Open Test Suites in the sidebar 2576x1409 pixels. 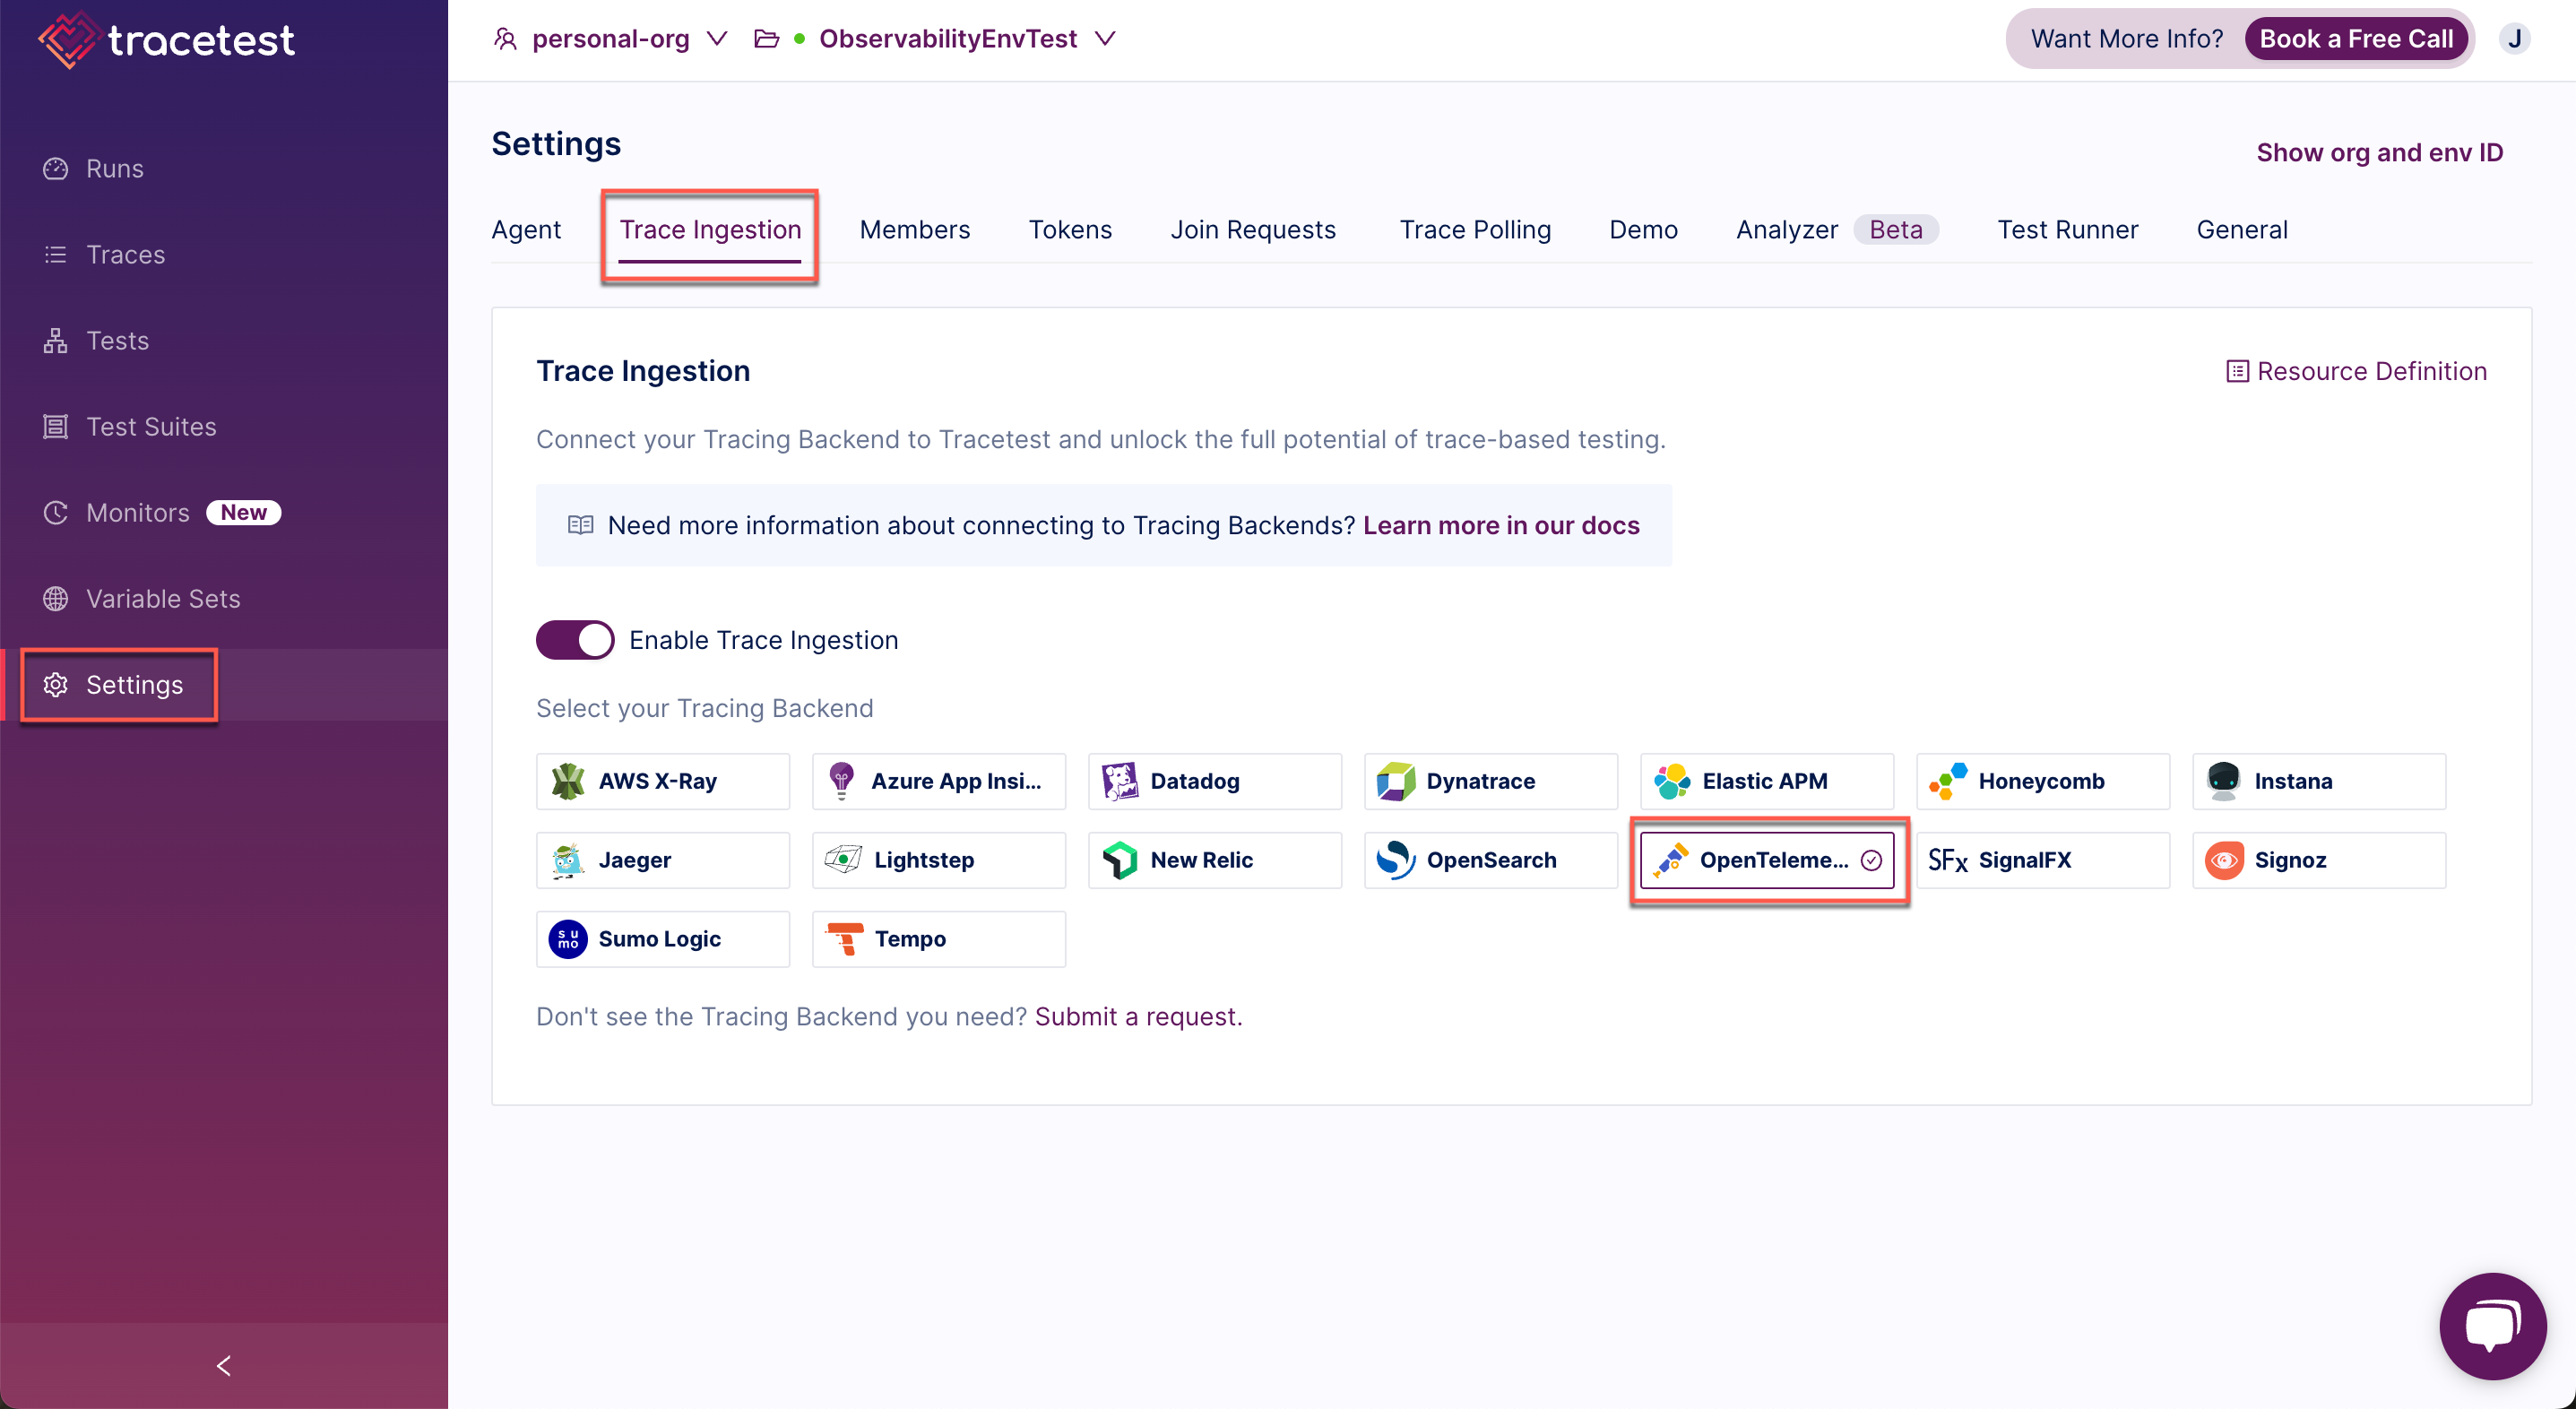tap(224, 427)
